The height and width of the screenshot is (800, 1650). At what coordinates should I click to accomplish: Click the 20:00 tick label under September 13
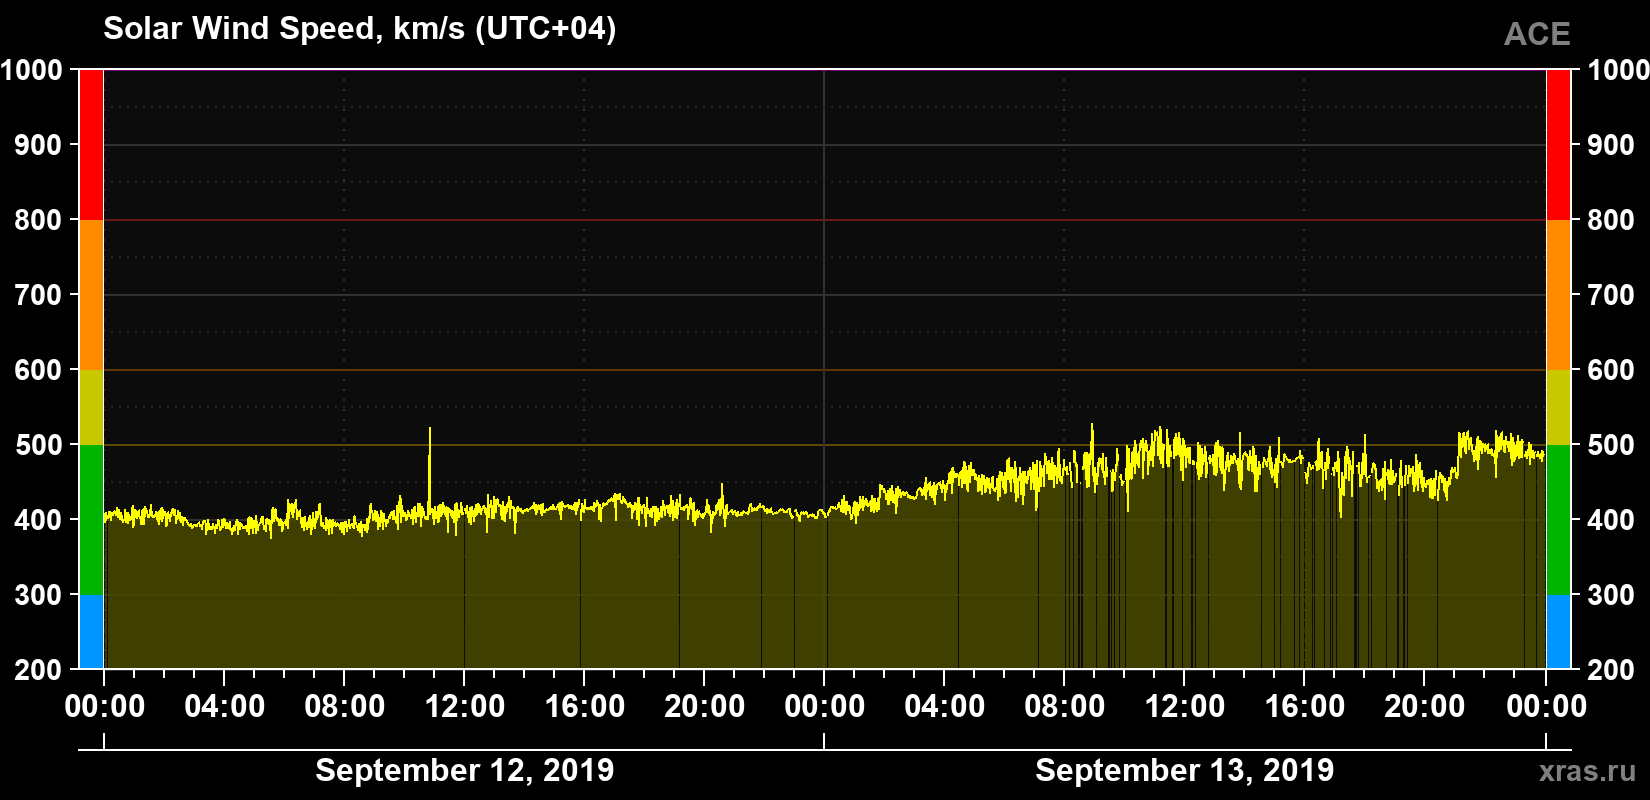click(x=1425, y=706)
